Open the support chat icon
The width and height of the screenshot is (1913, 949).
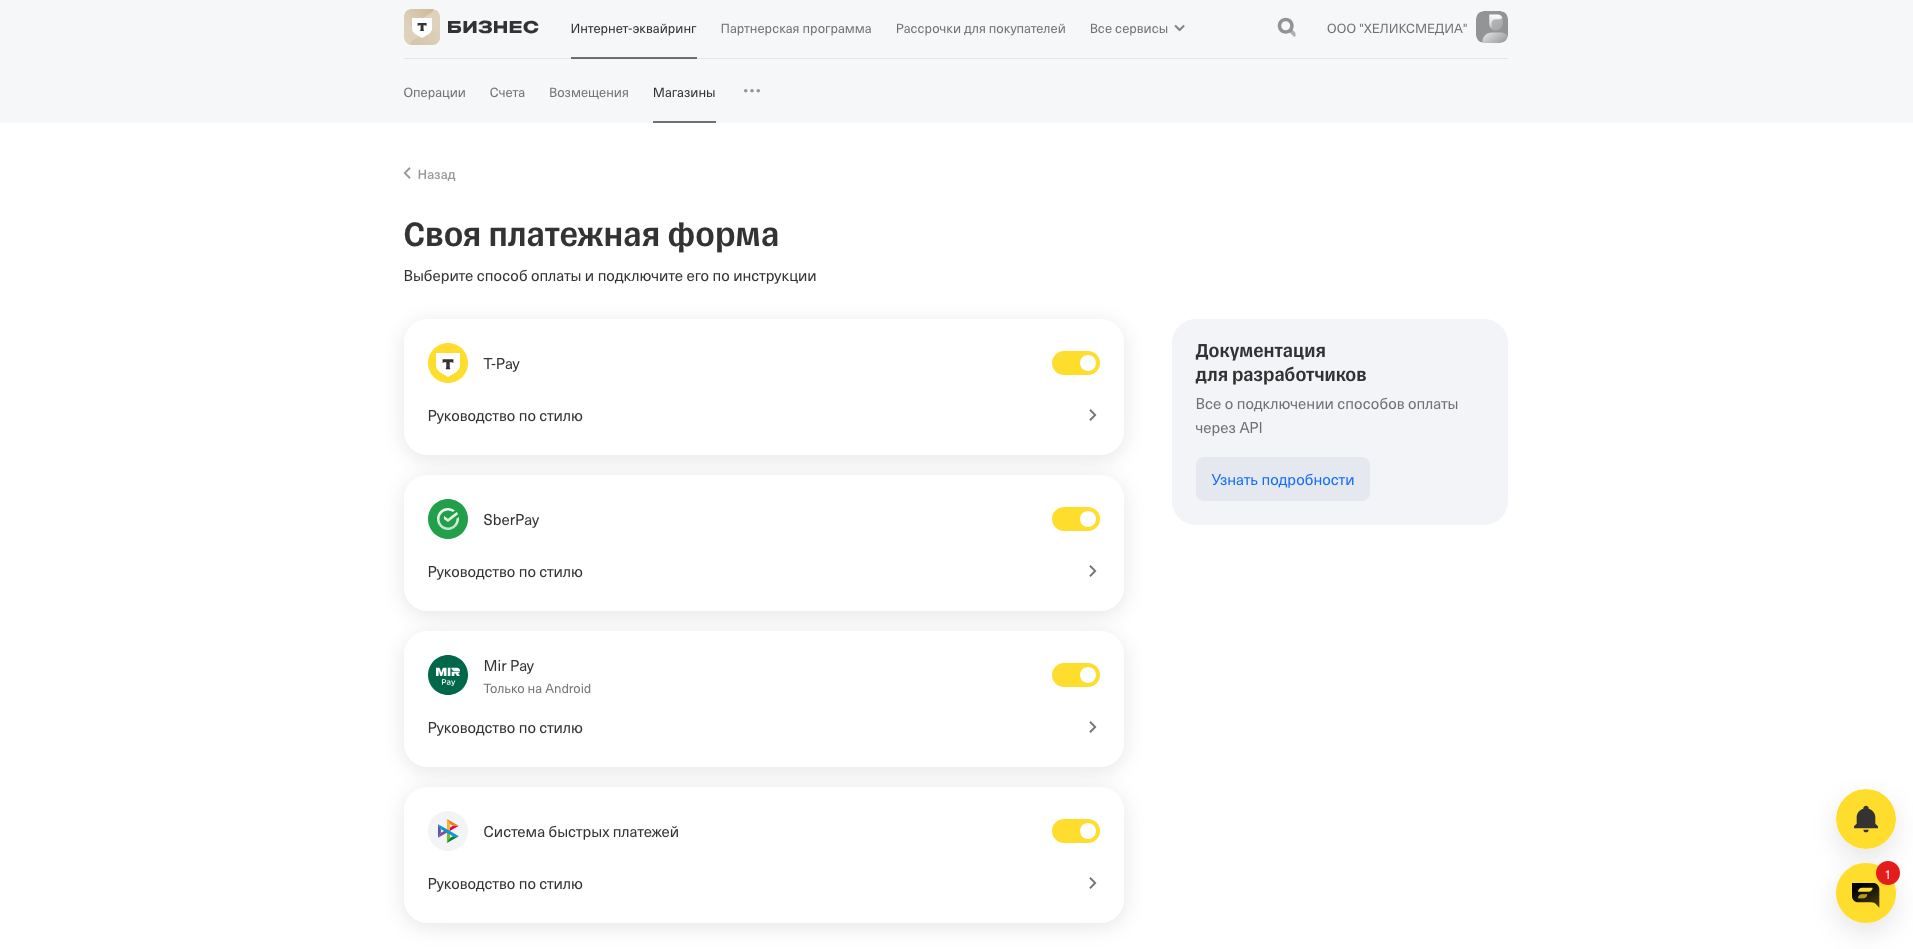(1865, 893)
